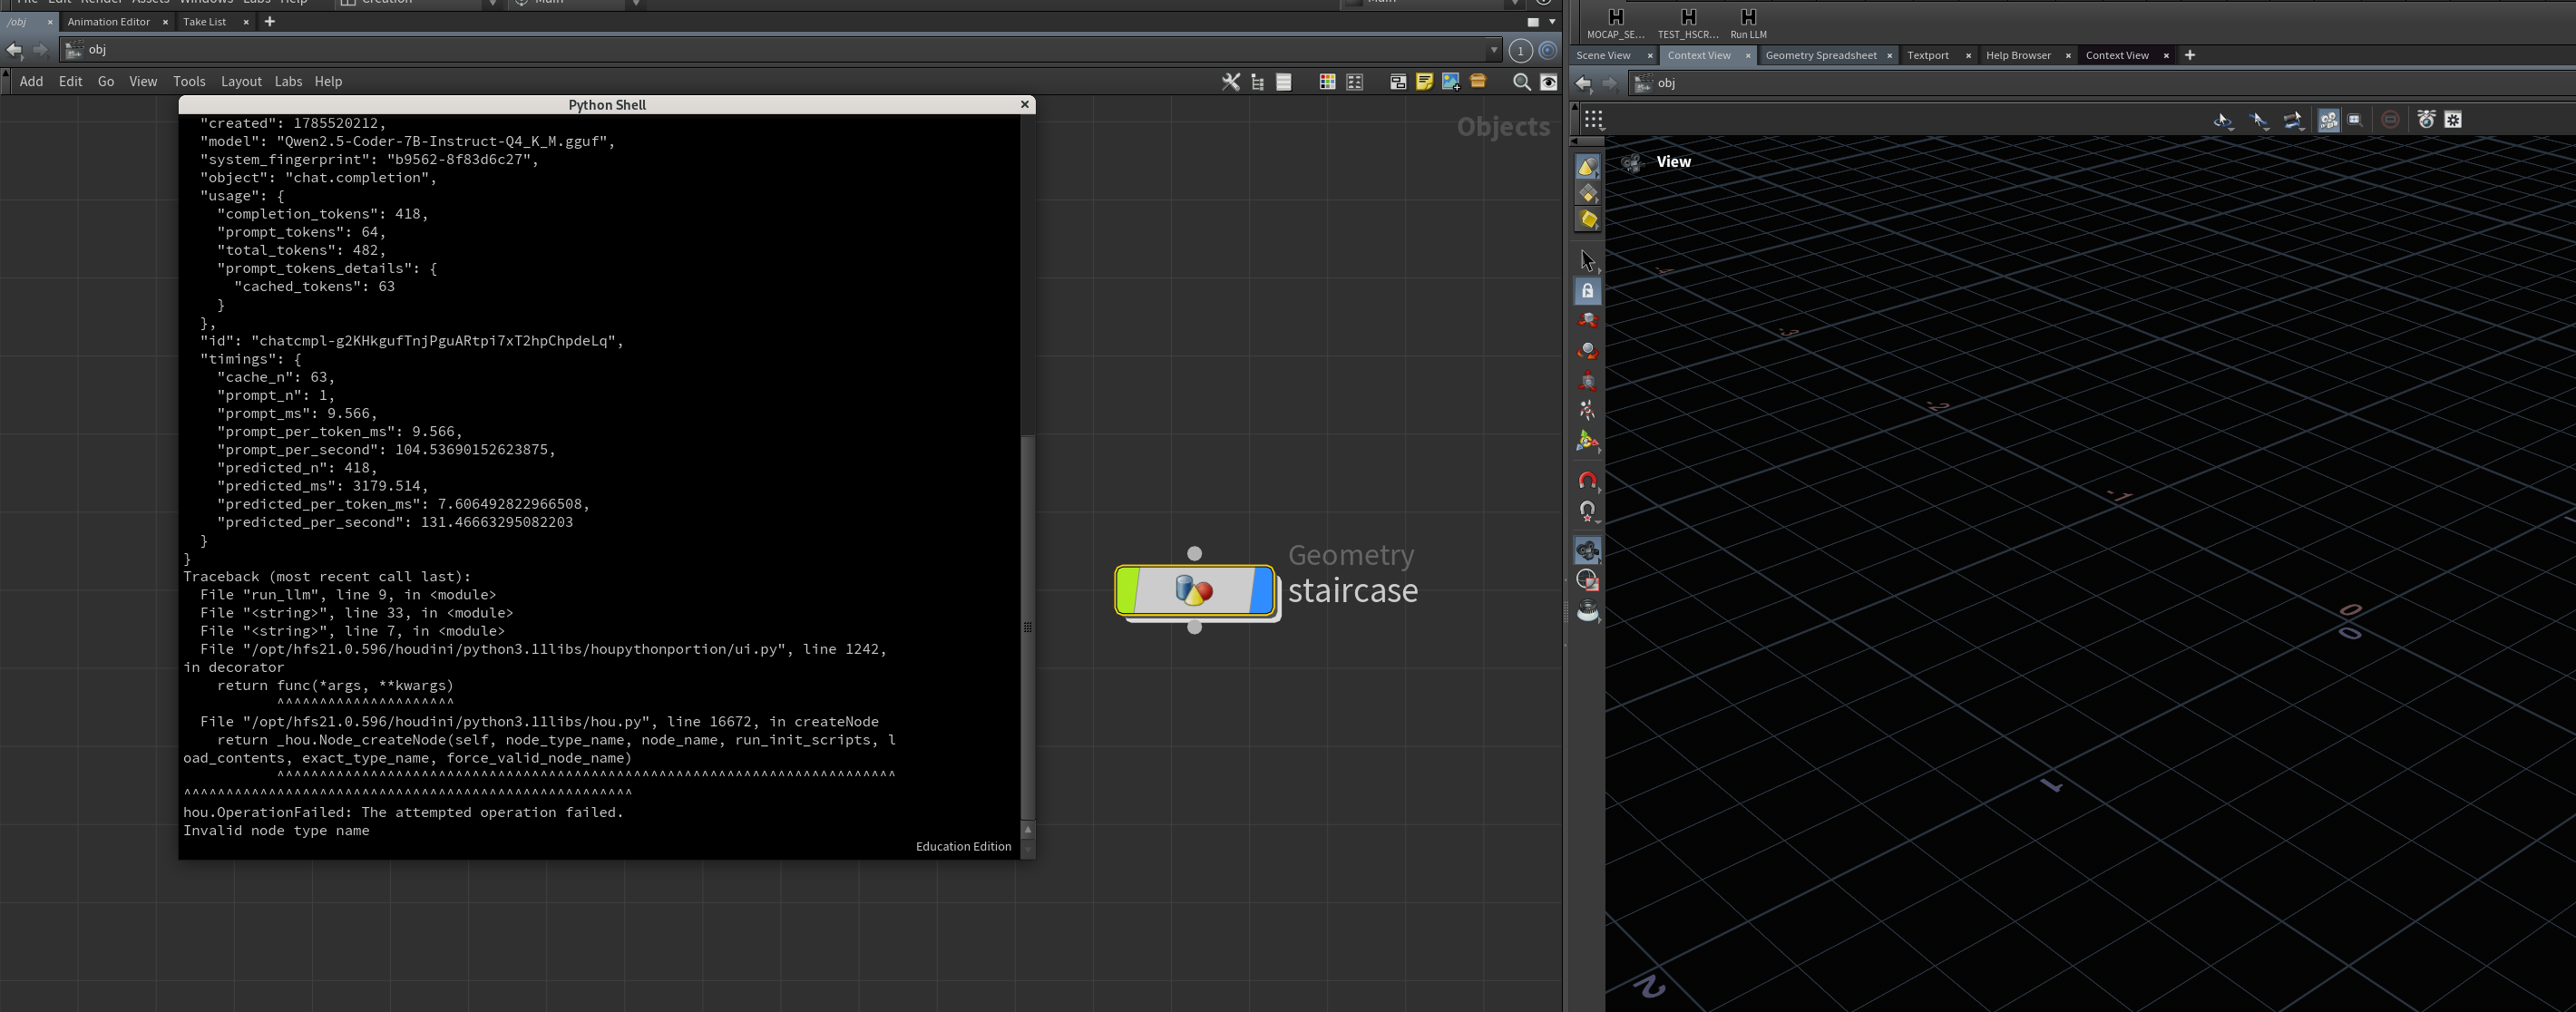Viewport: 2576px width, 1012px height.
Task: Switch to the Scene View tab
Action: tap(1603, 56)
